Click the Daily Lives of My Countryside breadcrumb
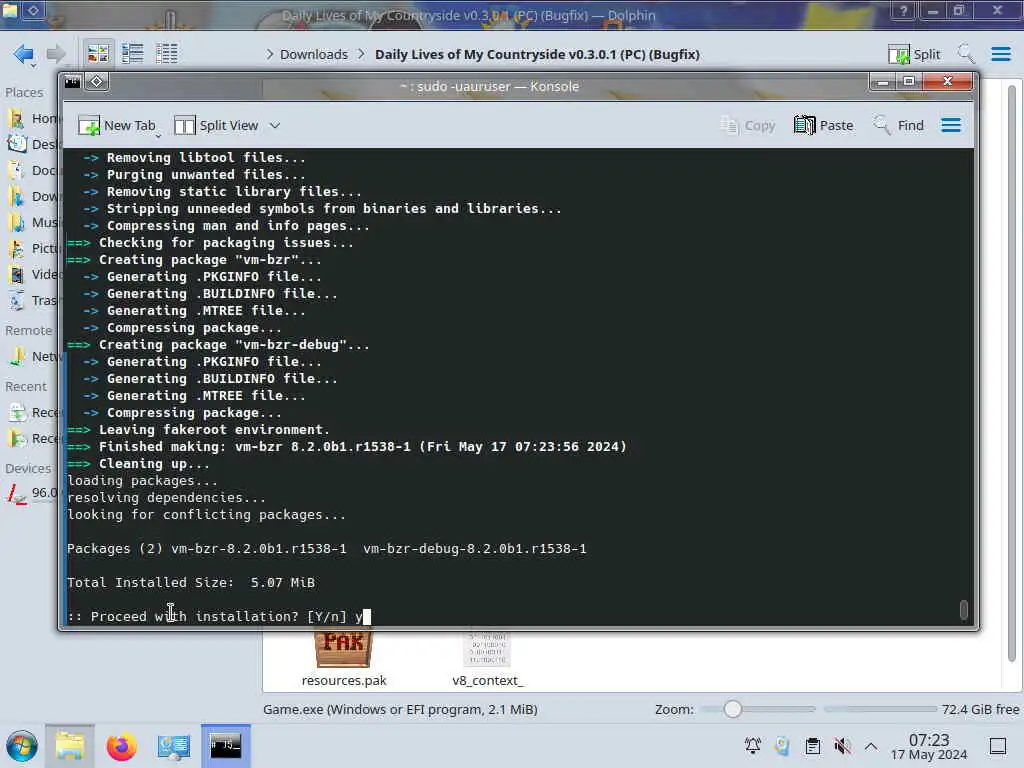The height and width of the screenshot is (768, 1024). tap(537, 54)
